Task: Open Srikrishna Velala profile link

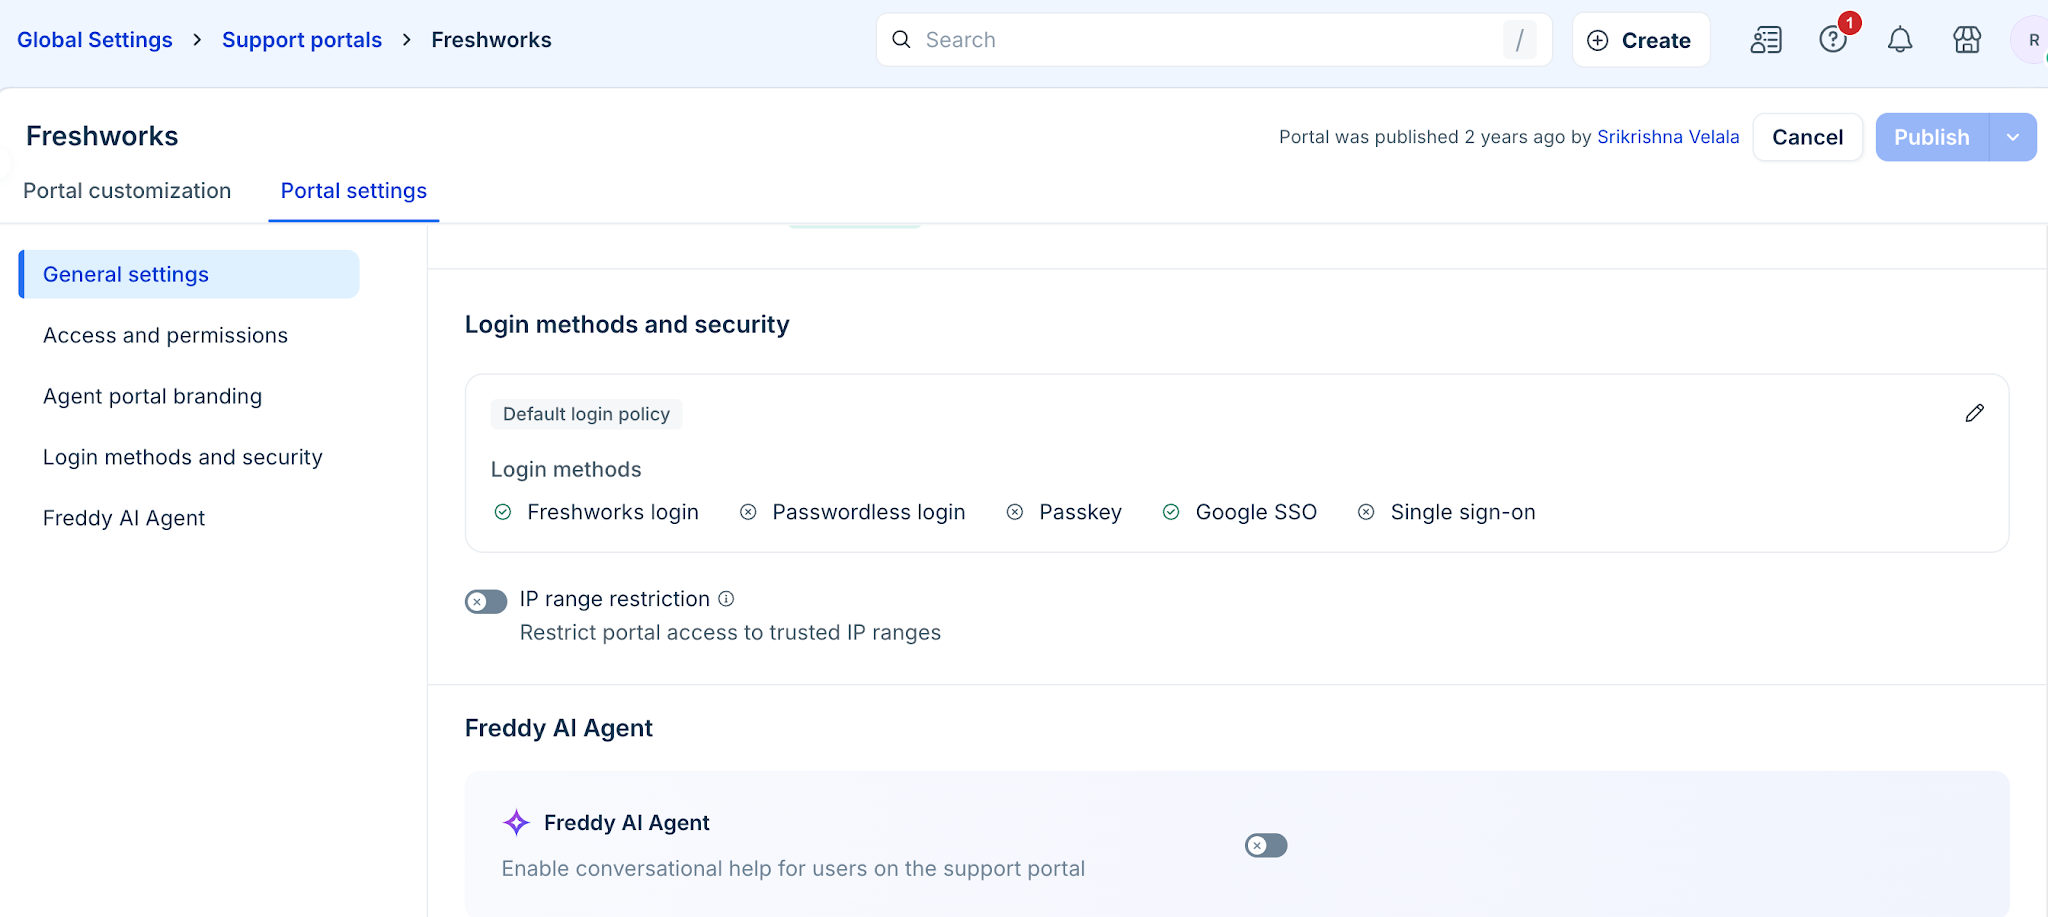Action: point(1668,137)
